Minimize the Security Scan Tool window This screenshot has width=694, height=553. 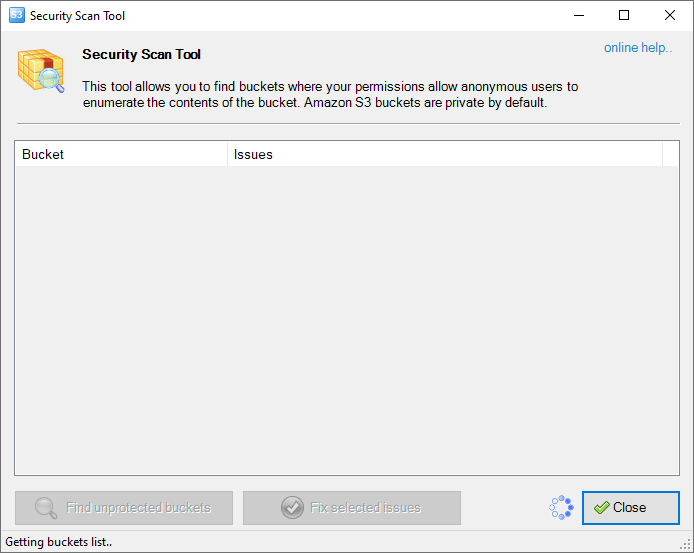pos(579,15)
